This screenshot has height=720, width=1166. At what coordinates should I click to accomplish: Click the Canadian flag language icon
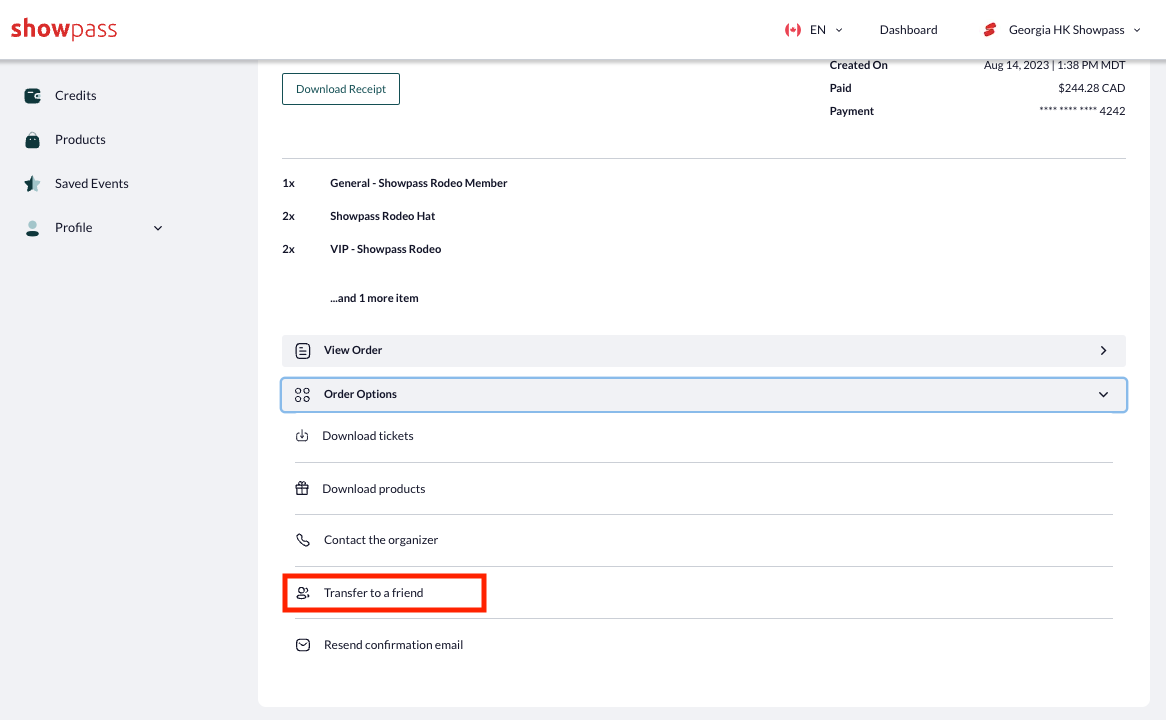[x=793, y=30]
